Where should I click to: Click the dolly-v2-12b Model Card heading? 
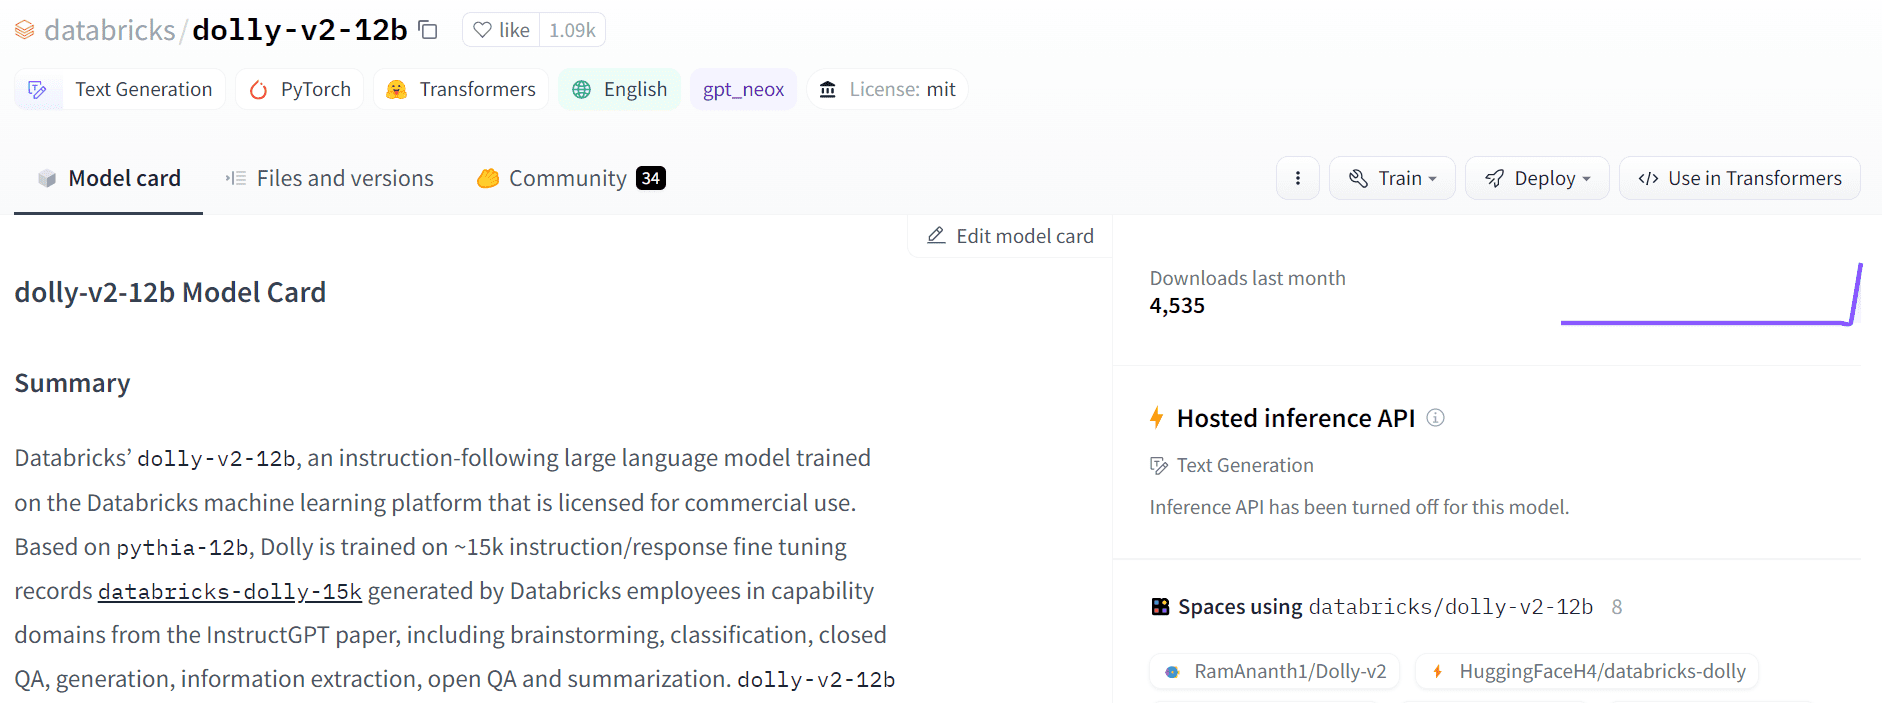click(170, 292)
